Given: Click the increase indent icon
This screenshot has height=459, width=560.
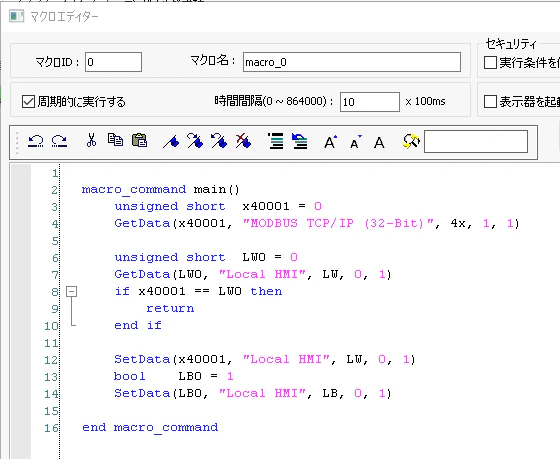Looking at the screenshot, I should (x=276, y=141).
